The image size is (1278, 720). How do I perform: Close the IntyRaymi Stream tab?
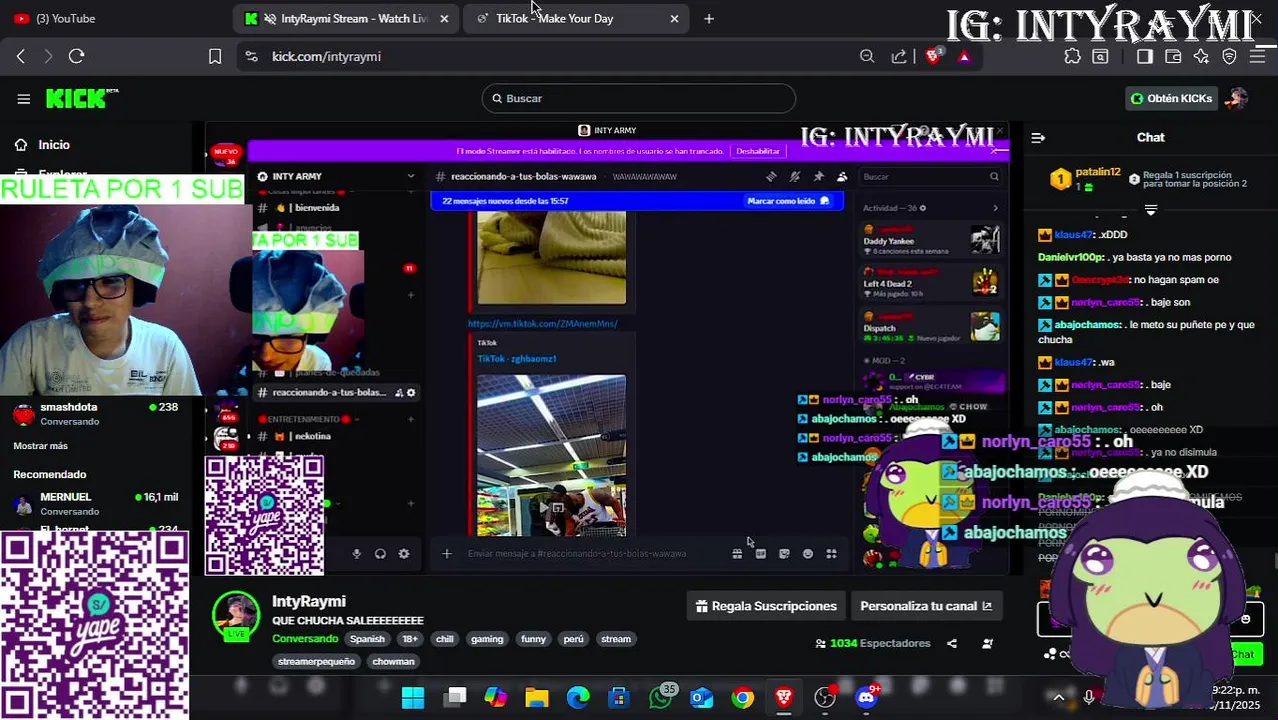(x=444, y=18)
